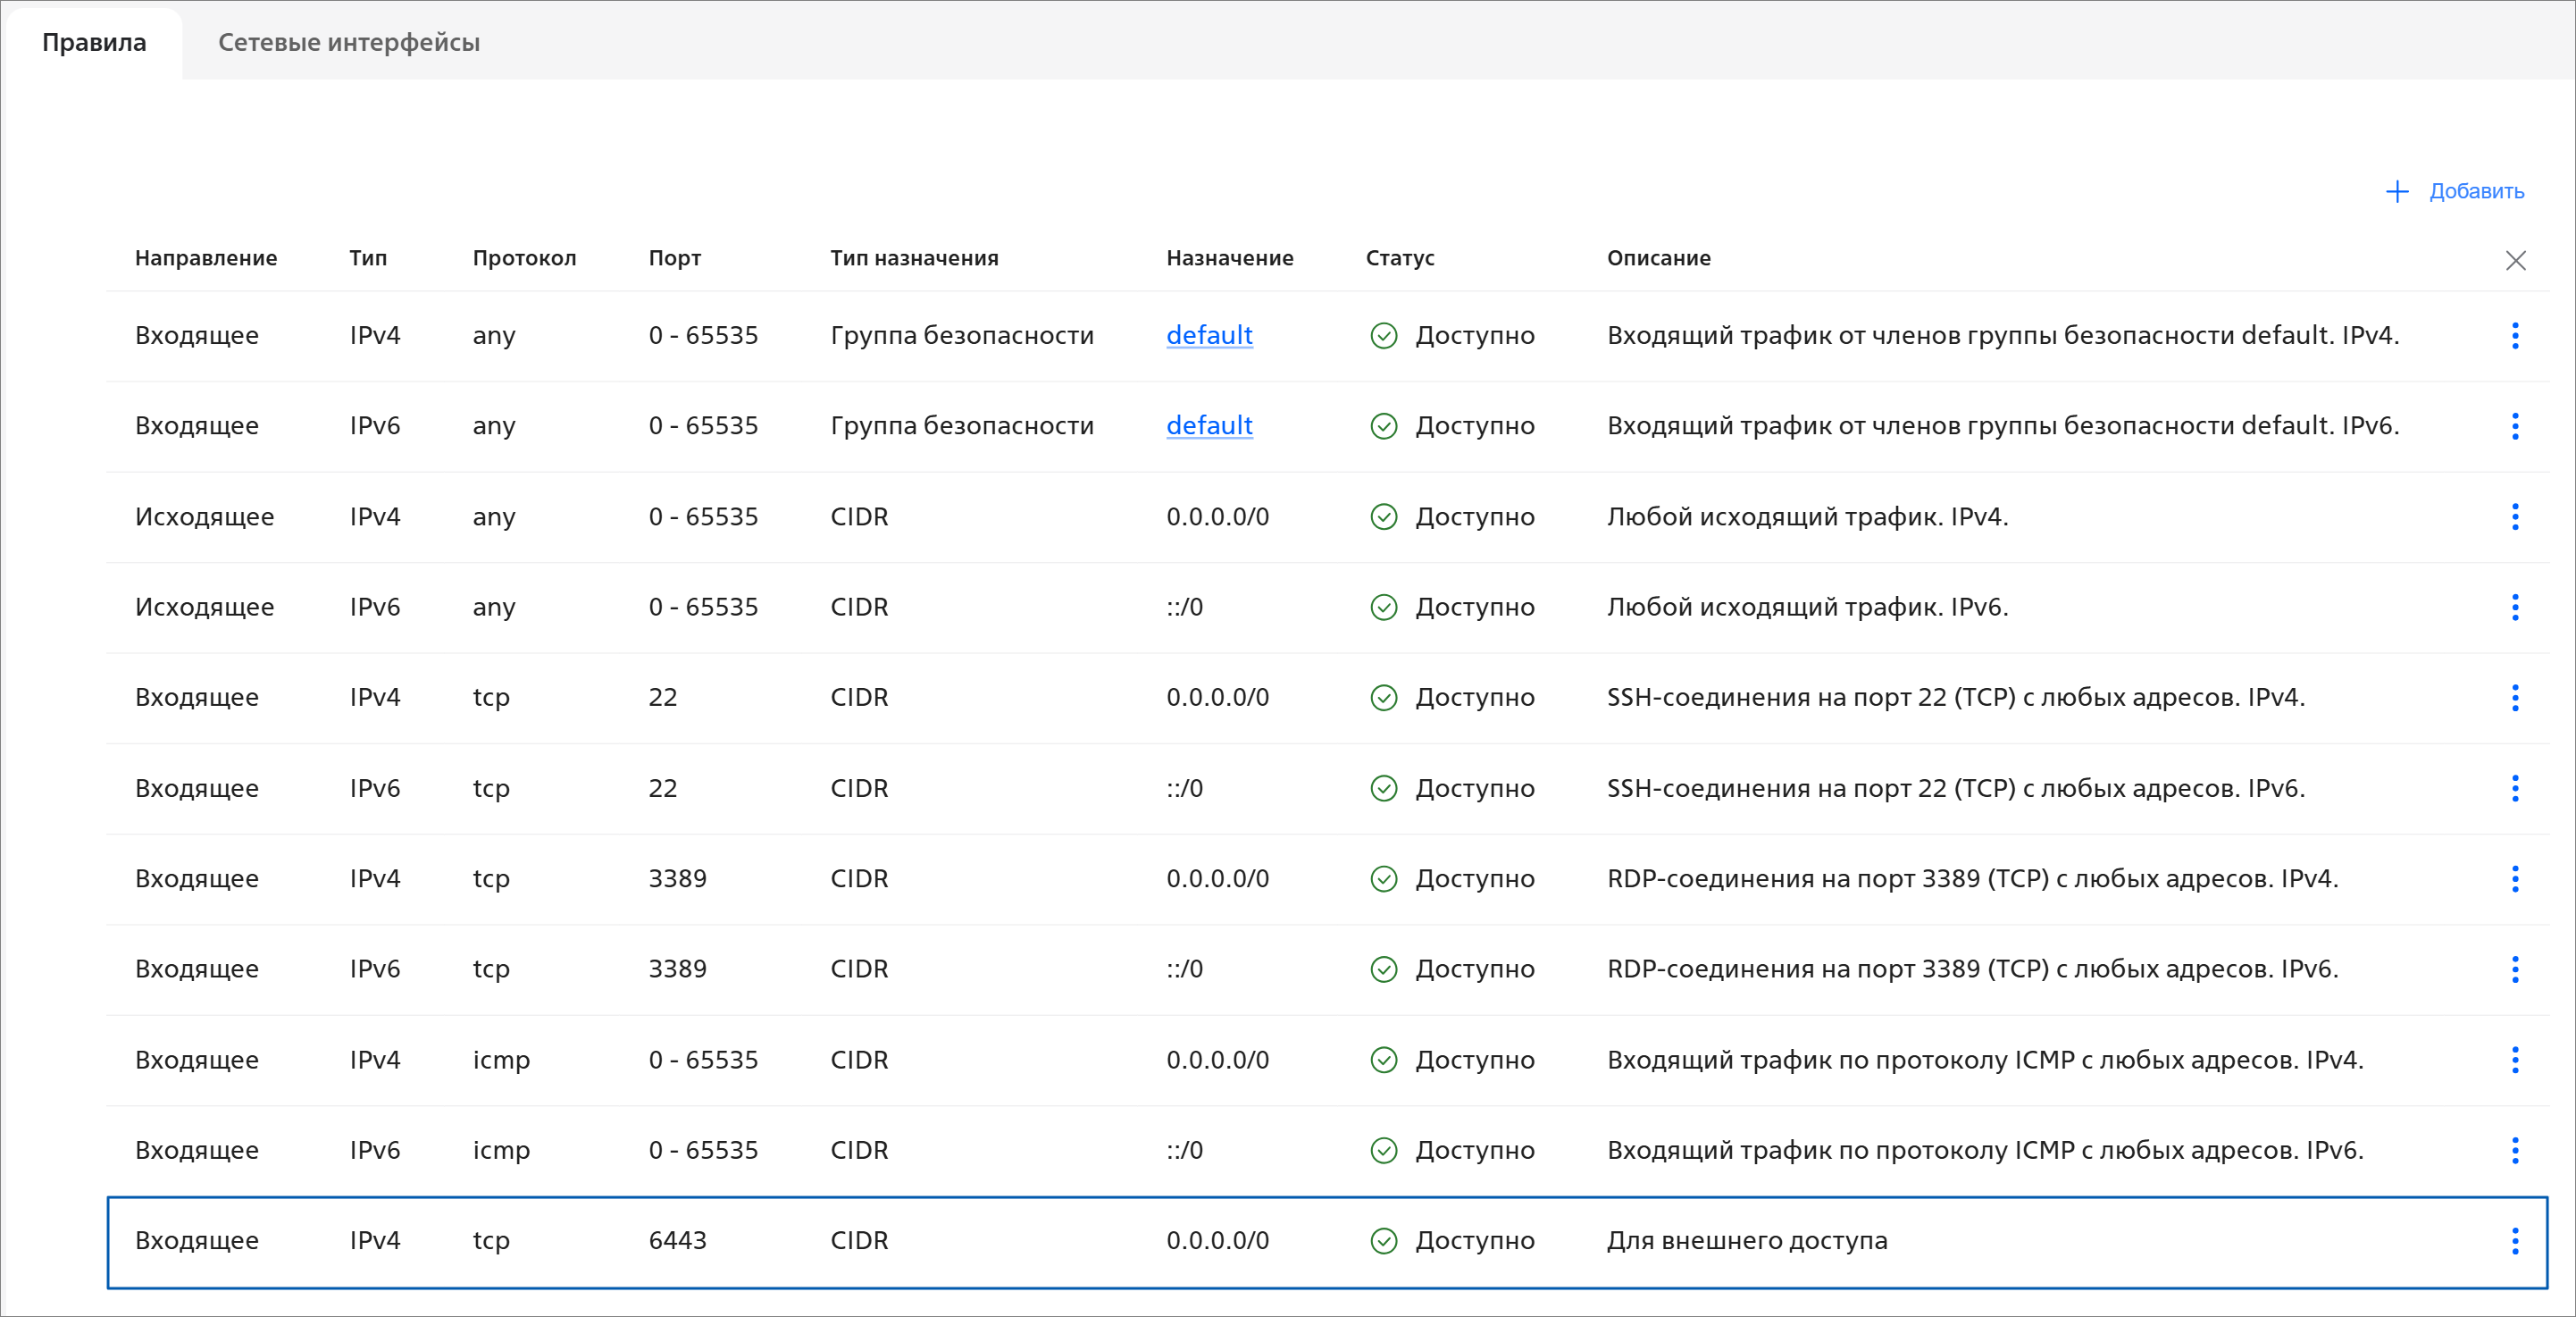Open default link in IPv6 security group row
Image resolution: width=2576 pixels, height=1317 pixels.
tap(1208, 426)
